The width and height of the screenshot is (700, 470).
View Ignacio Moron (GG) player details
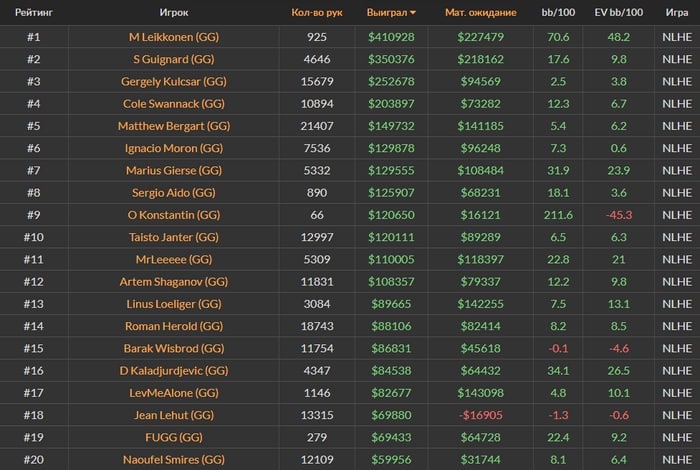tap(173, 148)
